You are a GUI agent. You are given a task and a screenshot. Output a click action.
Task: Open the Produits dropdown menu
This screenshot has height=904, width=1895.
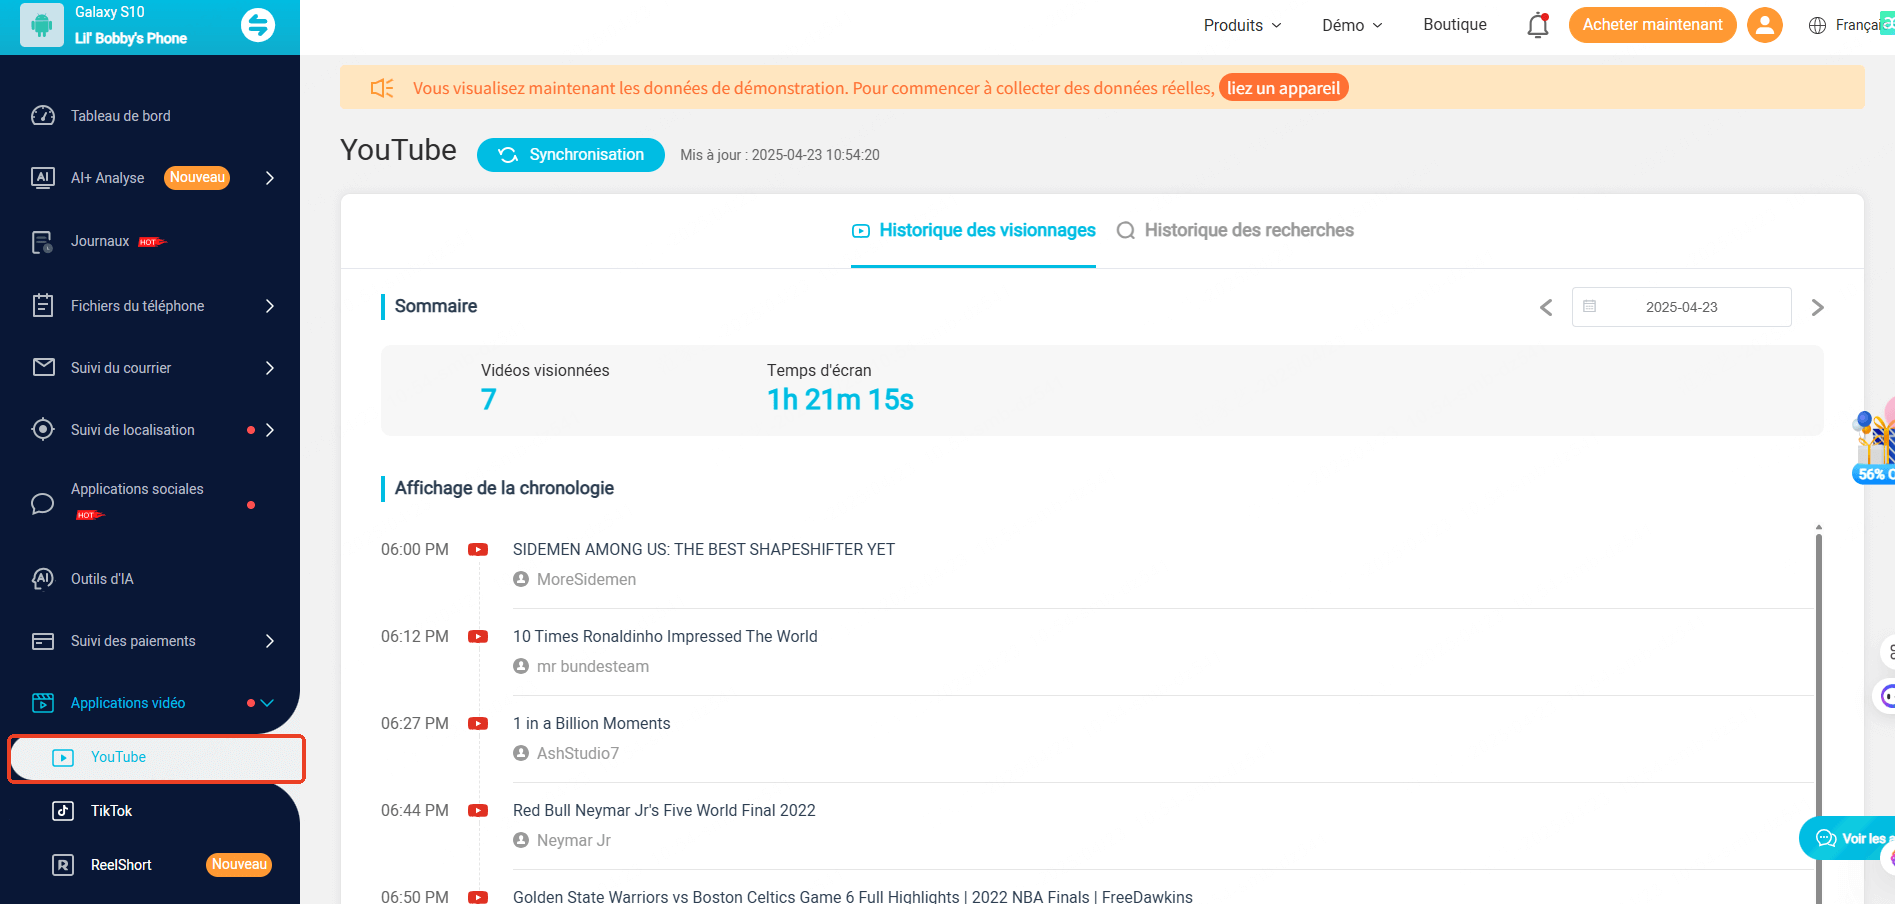point(1242,25)
